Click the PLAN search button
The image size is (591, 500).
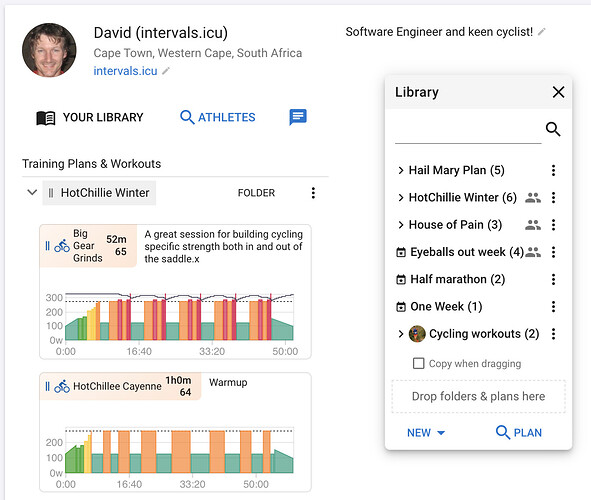[x=519, y=432]
